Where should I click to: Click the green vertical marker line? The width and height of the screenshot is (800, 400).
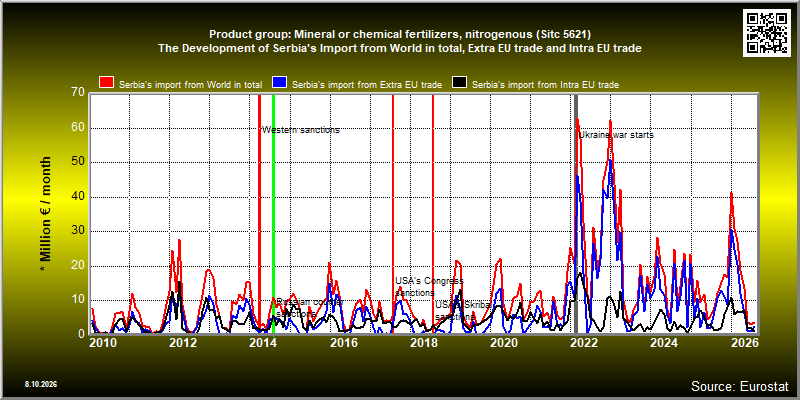273,214
